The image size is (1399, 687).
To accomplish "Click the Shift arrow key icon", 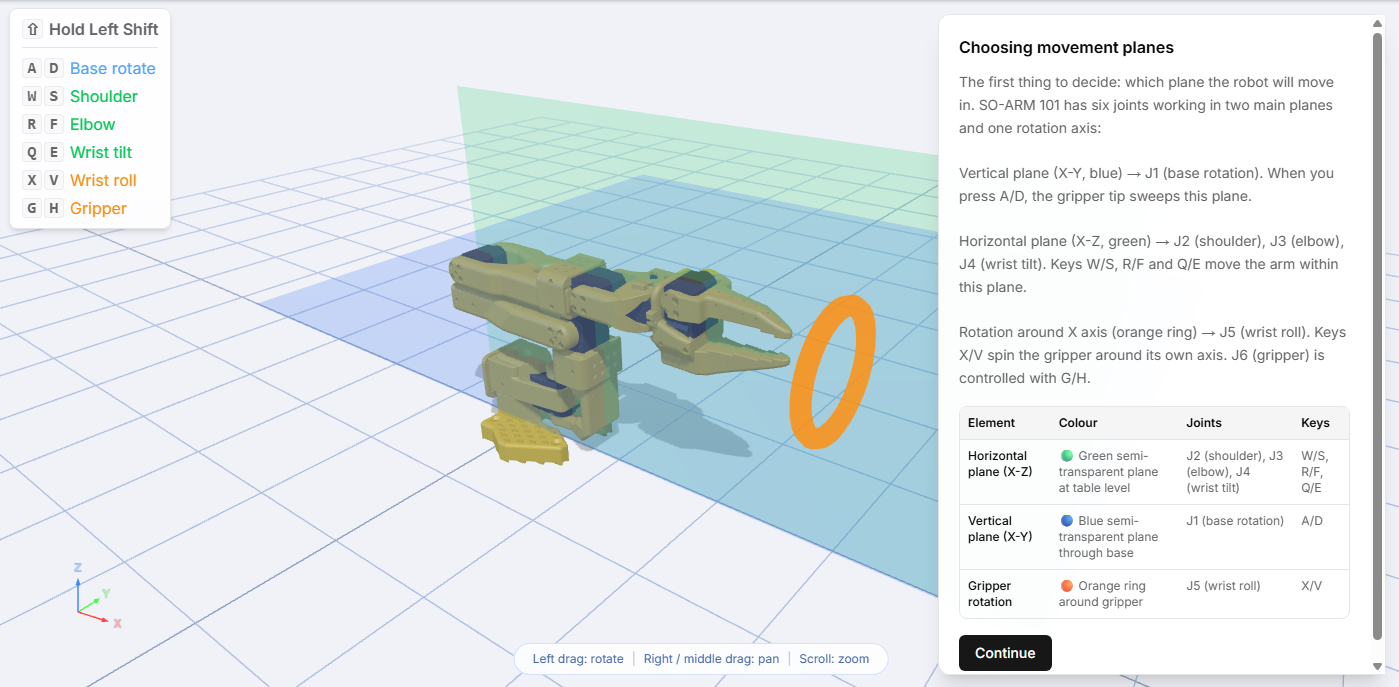I will point(32,29).
